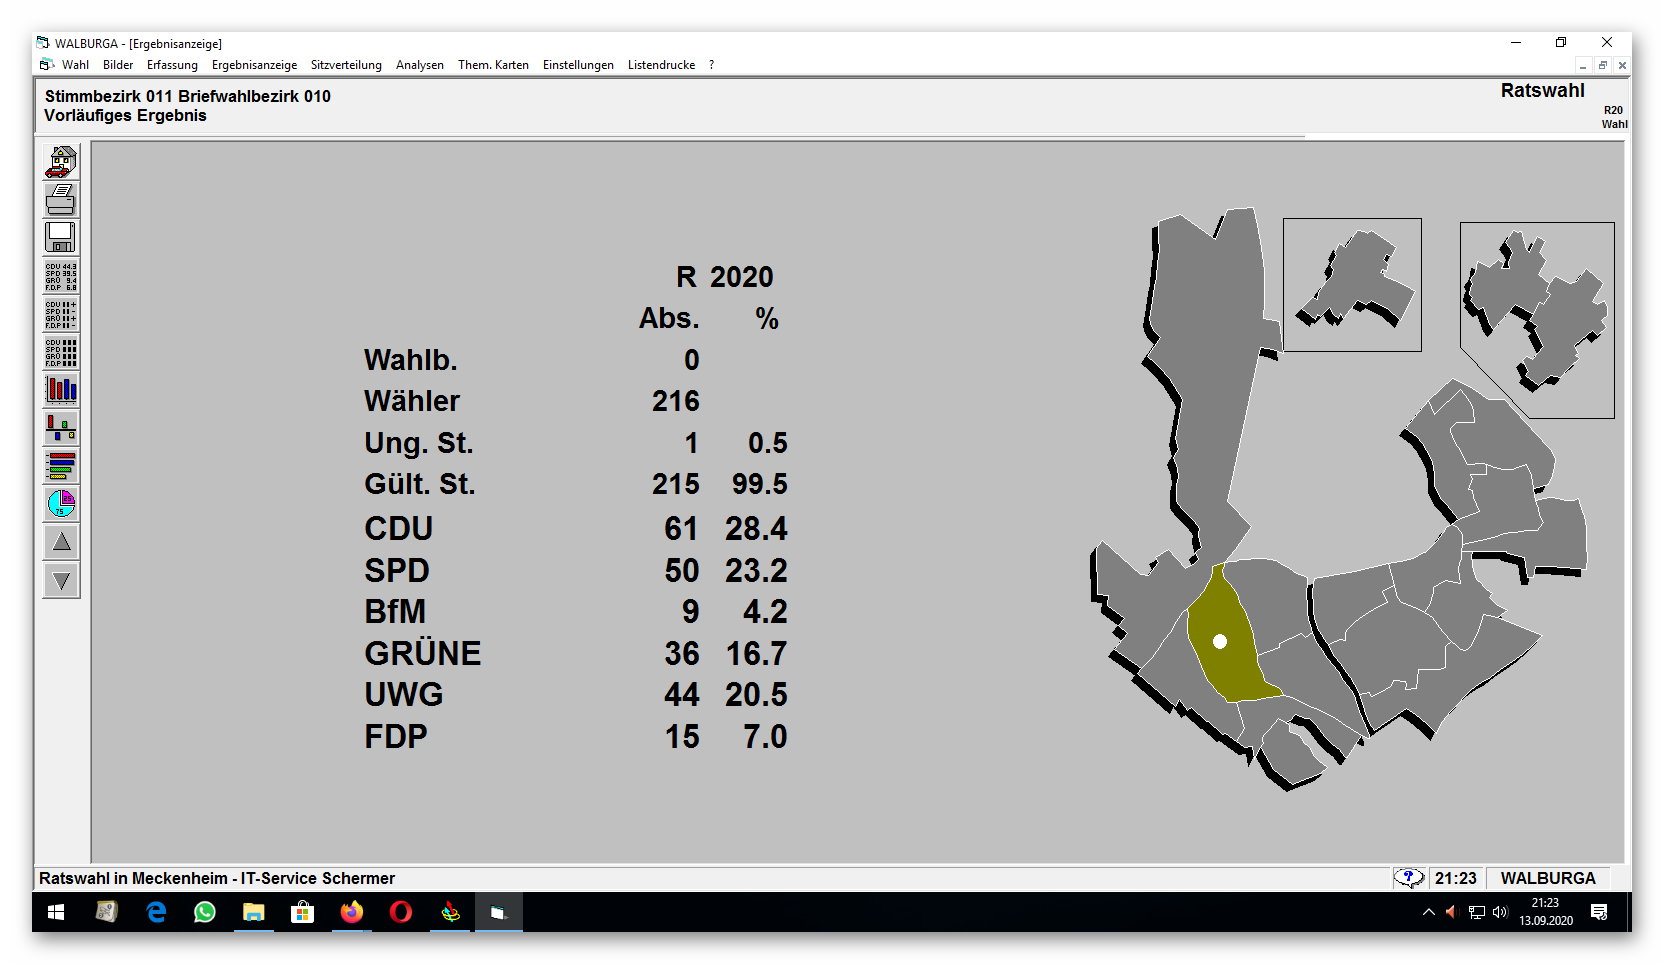The image size is (1664, 964).
Task: Open Microsoft Edge from taskbar
Action: point(156,912)
